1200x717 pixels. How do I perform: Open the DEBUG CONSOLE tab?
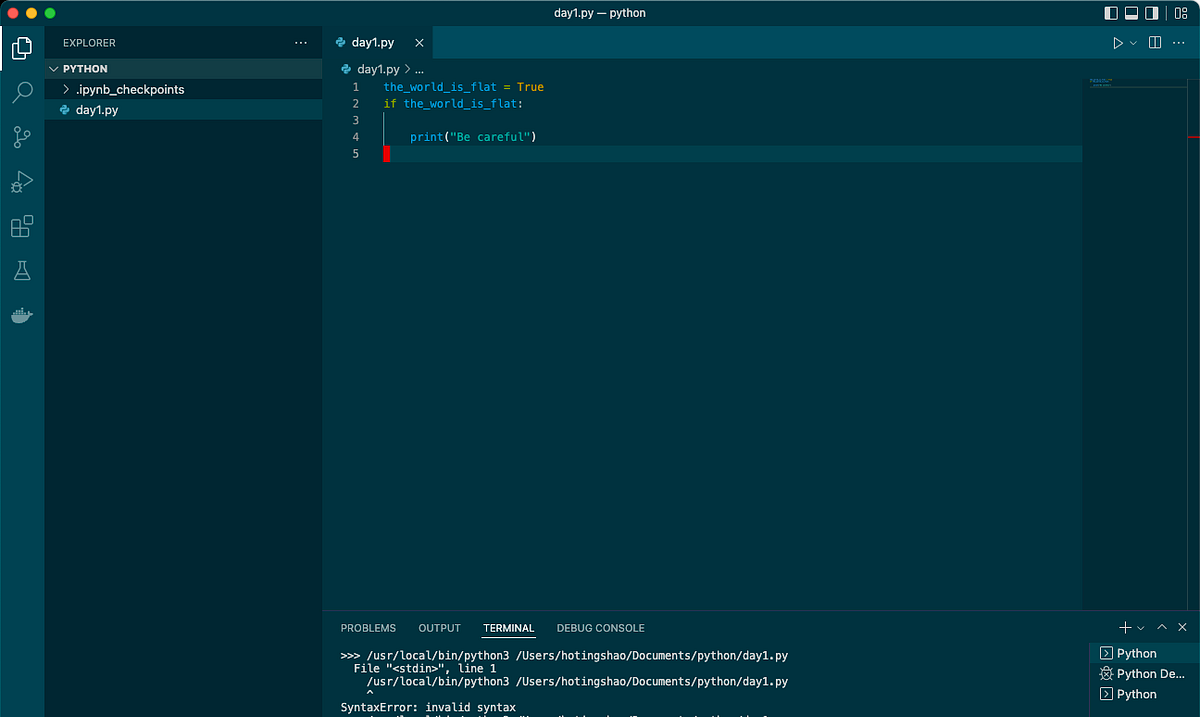pyautogui.click(x=600, y=628)
